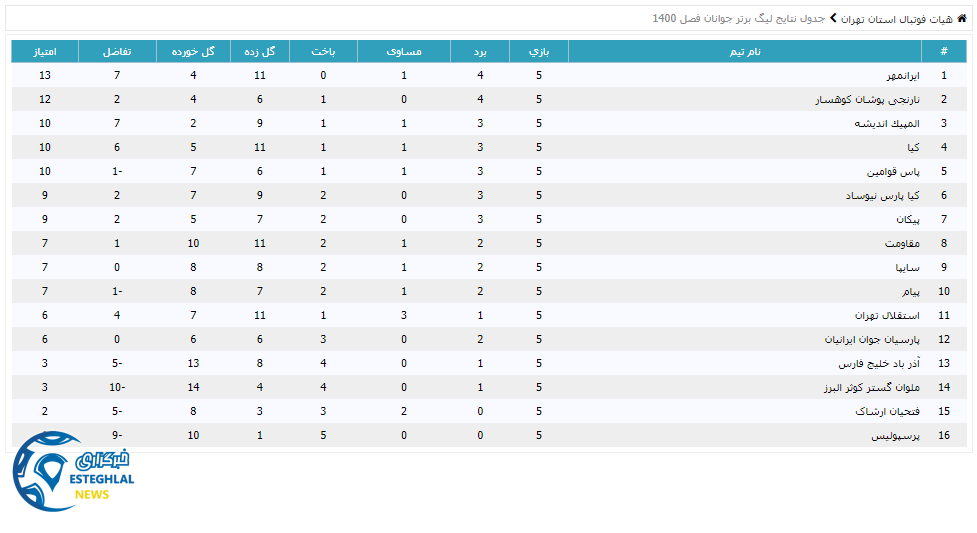This screenshot has height=533, width=977.
Task: Click the # rank column header
Action: tap(943, 52)
